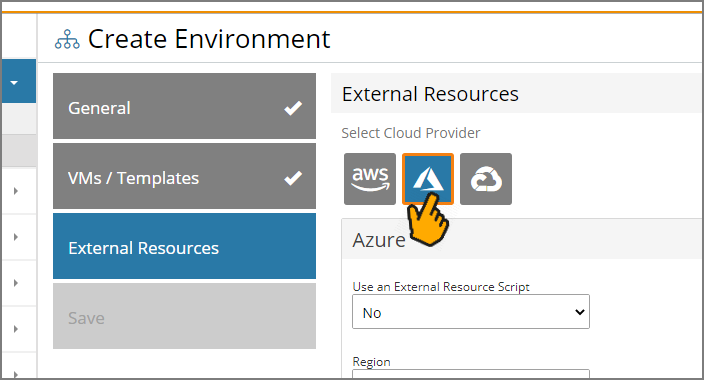Image resolution: width=704 pixels, height=380 pixels.
Task: Open the External Resources step tab
Action: 185,246
